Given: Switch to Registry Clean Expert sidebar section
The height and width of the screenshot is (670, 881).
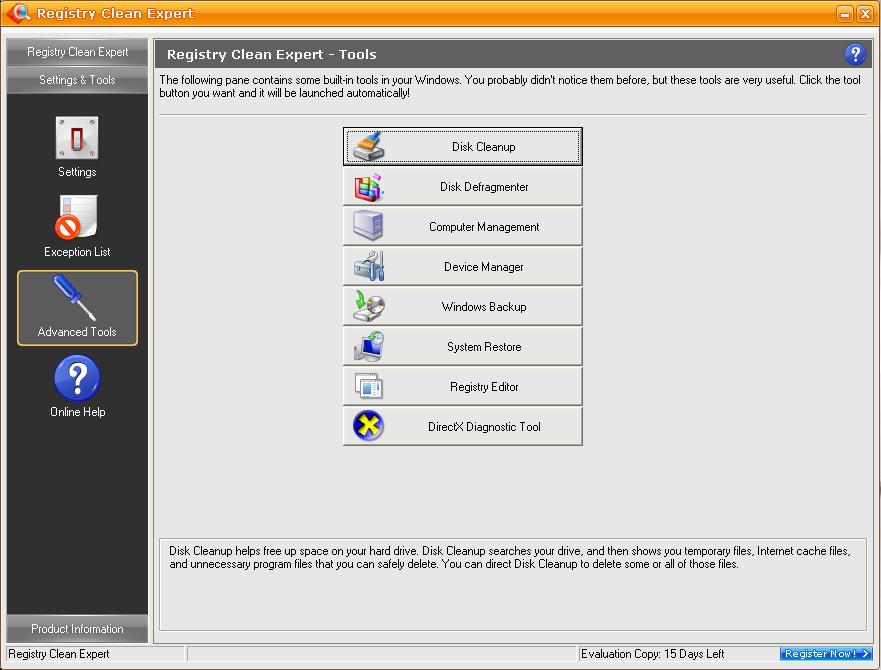Looking at the screenshot, I should (77, 52).
